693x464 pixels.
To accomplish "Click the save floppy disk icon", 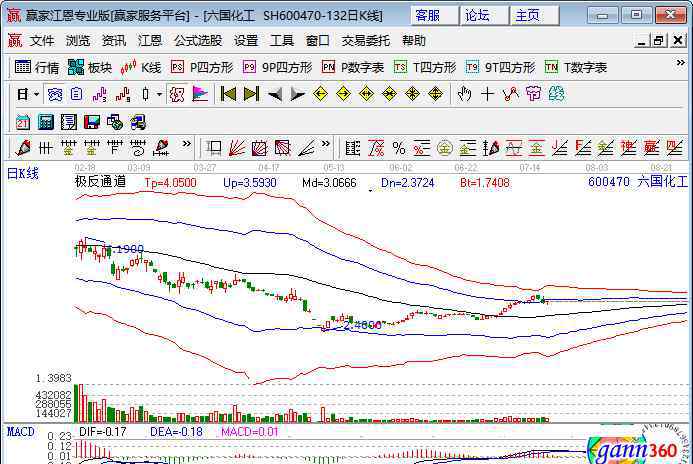I will pos(91,121).
